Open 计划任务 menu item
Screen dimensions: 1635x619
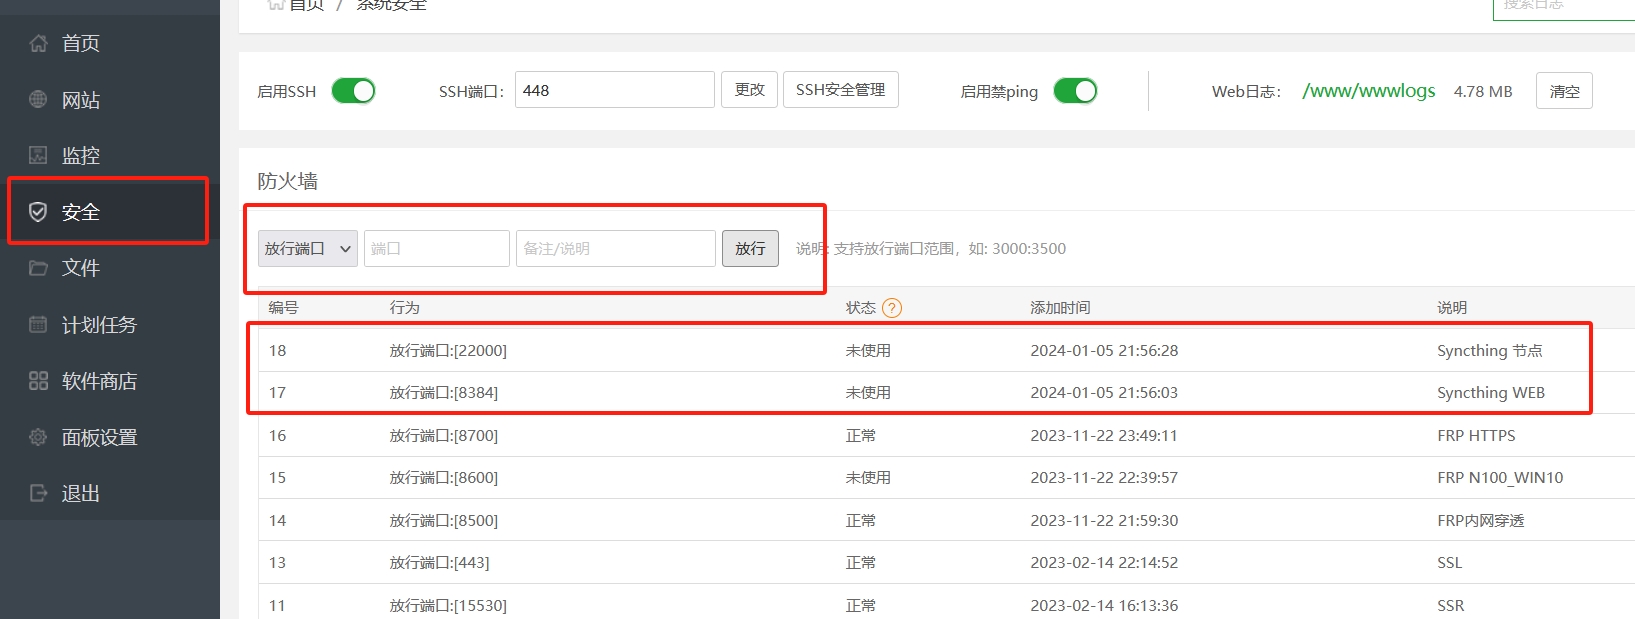(x=99, y=325)
